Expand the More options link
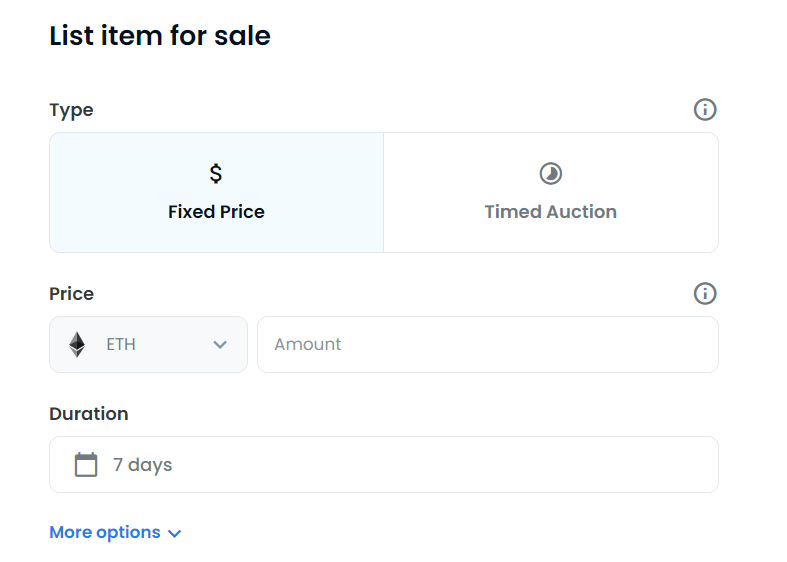The width and height of the screenshot is (787, 562). [105, 533]
